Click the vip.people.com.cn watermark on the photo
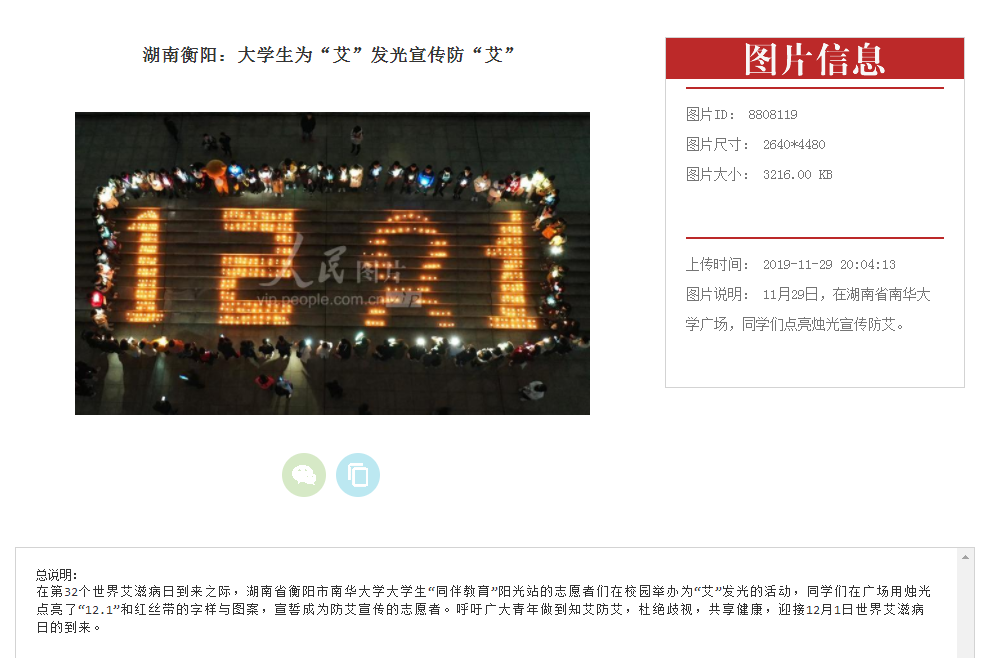 321,300
